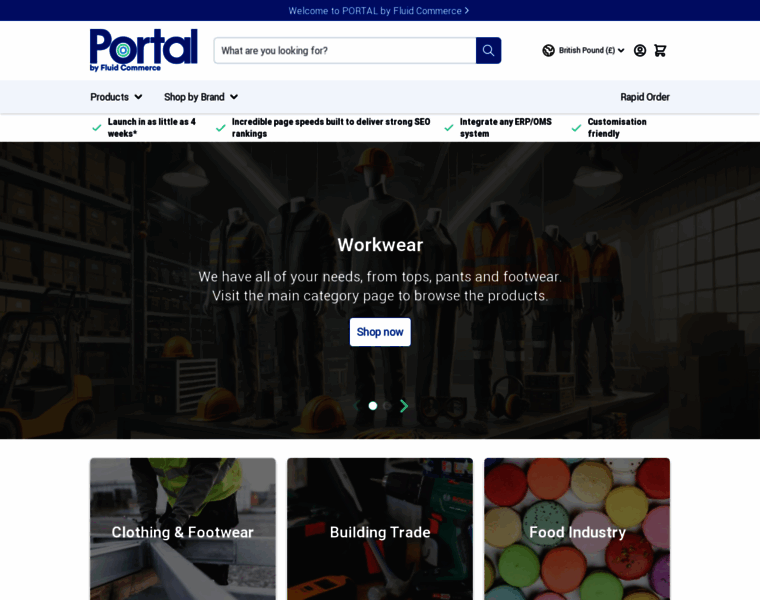Open the Welcome to PORTAL banner link
760x600 pixels.
379,11
